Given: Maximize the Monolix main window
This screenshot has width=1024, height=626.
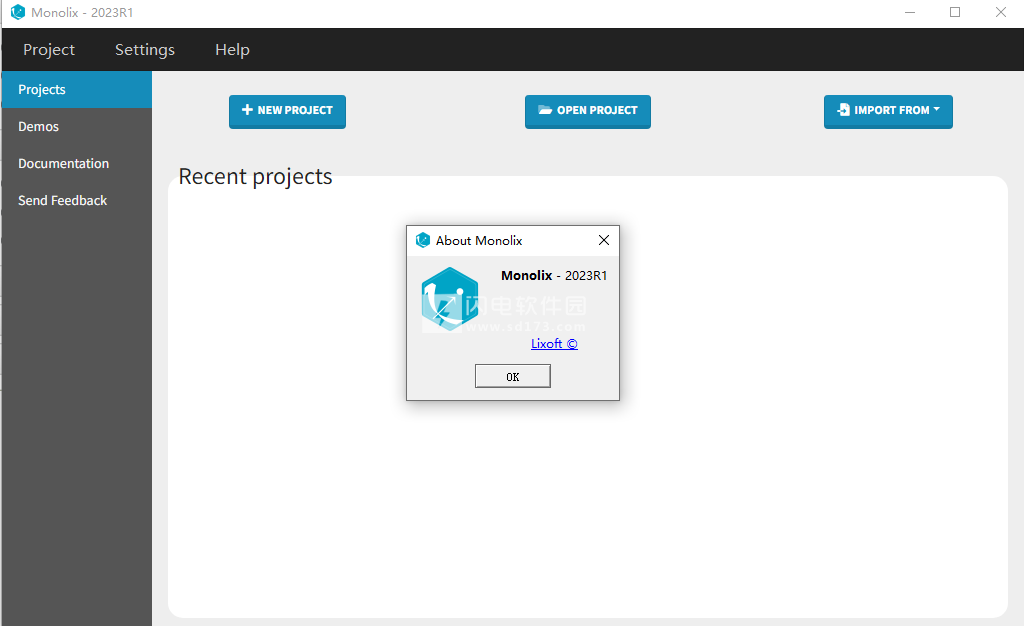Looking at the screenshot, I should tap(955, 12).
